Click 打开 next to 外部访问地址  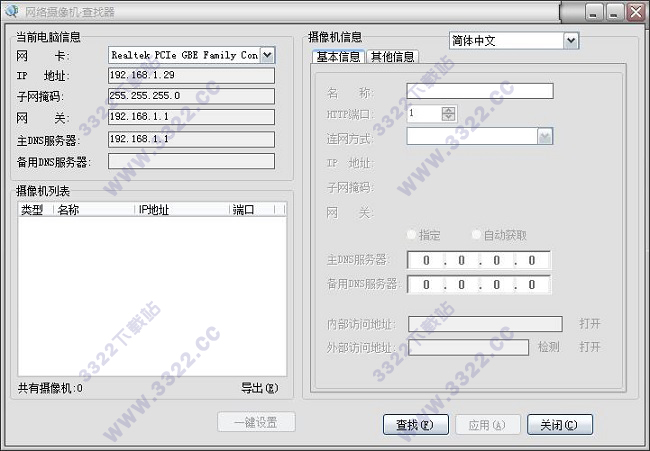click(x=589, y=347)
